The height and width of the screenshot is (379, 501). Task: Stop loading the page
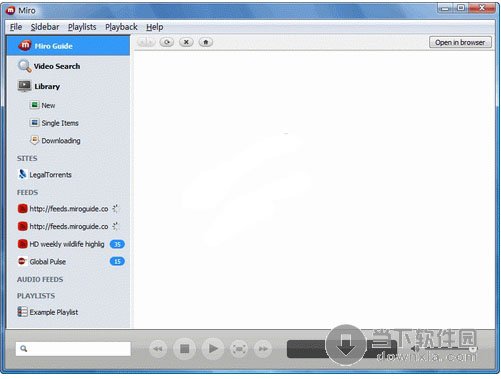pos(186,42)
